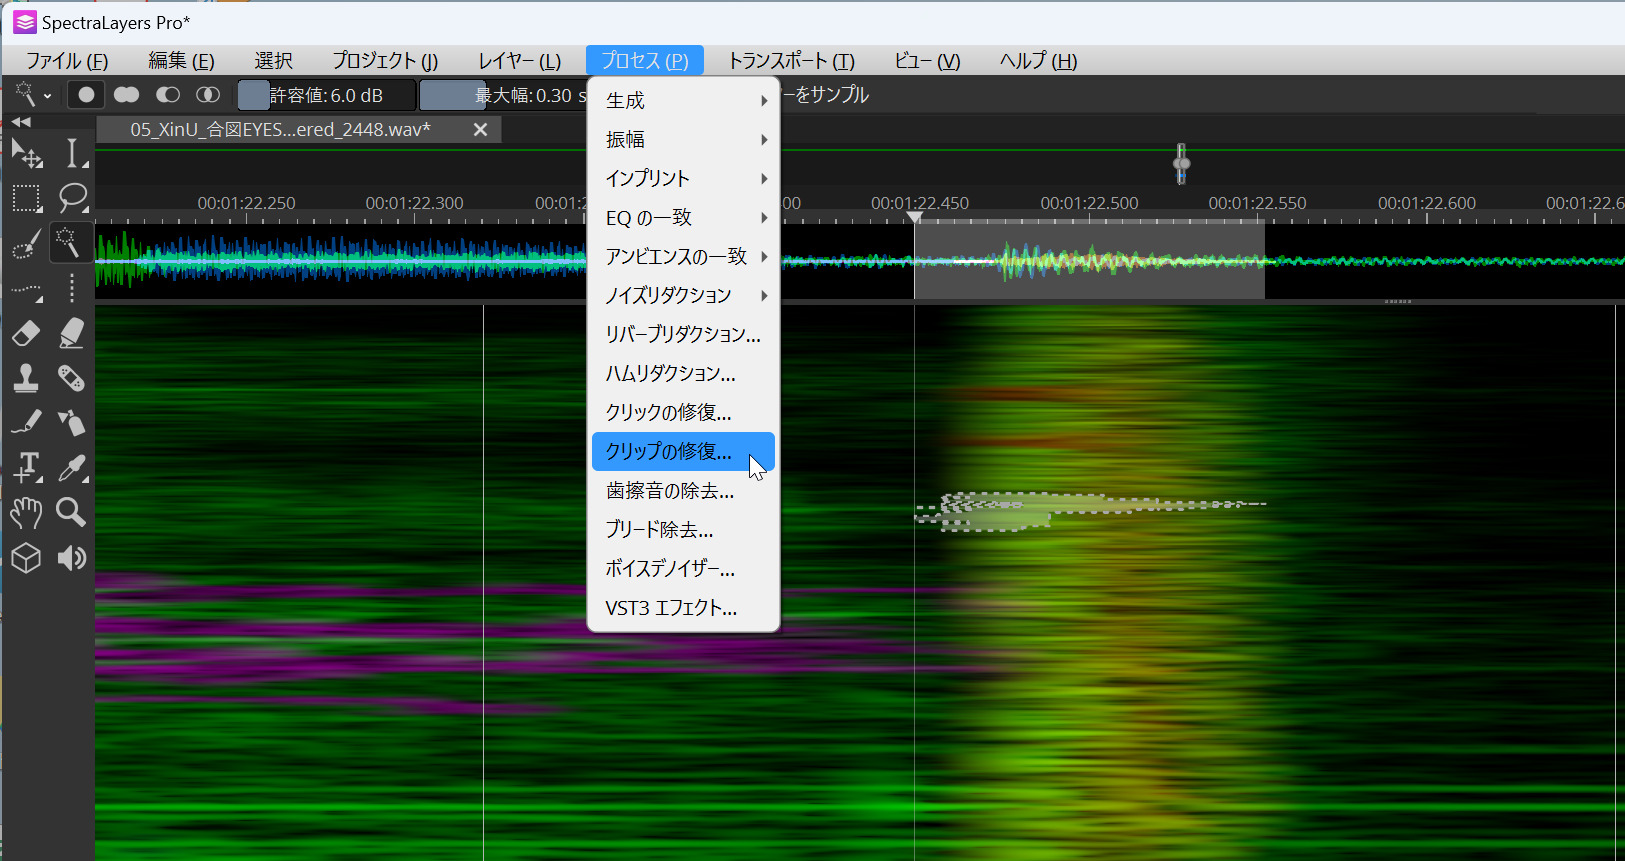Select the Noise Spray tool
Viewport: 1625px width, 861px height.
73,423
